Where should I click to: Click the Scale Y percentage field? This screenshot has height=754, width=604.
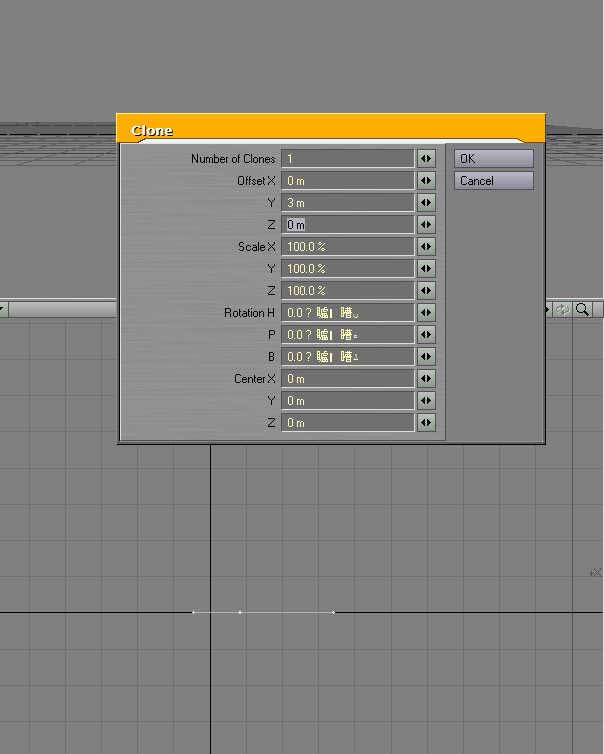click(x=347, y=269)
